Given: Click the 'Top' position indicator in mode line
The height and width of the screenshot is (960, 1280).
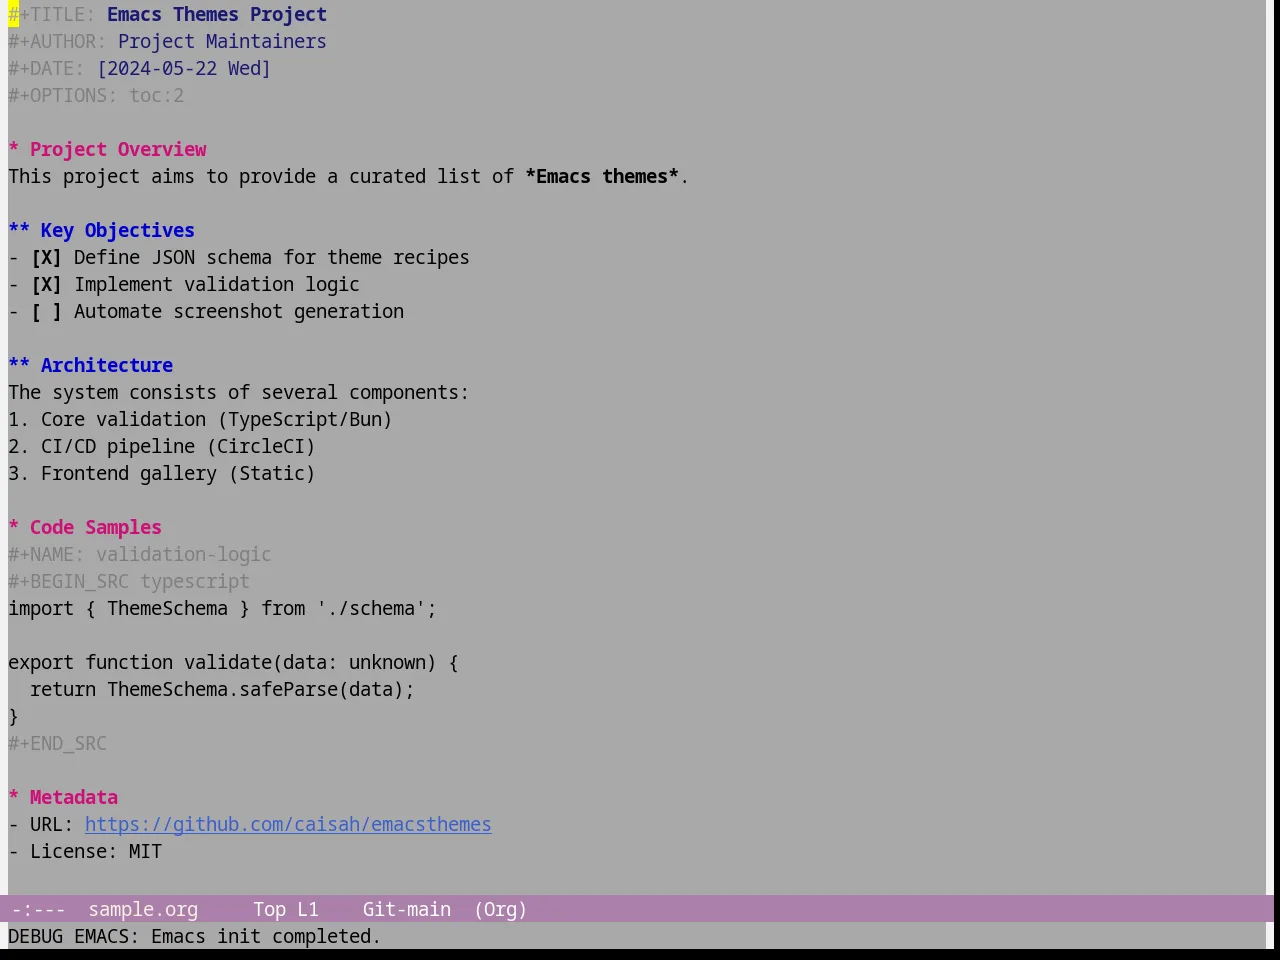Looking at the screenshot, I should tap(269, 910).
